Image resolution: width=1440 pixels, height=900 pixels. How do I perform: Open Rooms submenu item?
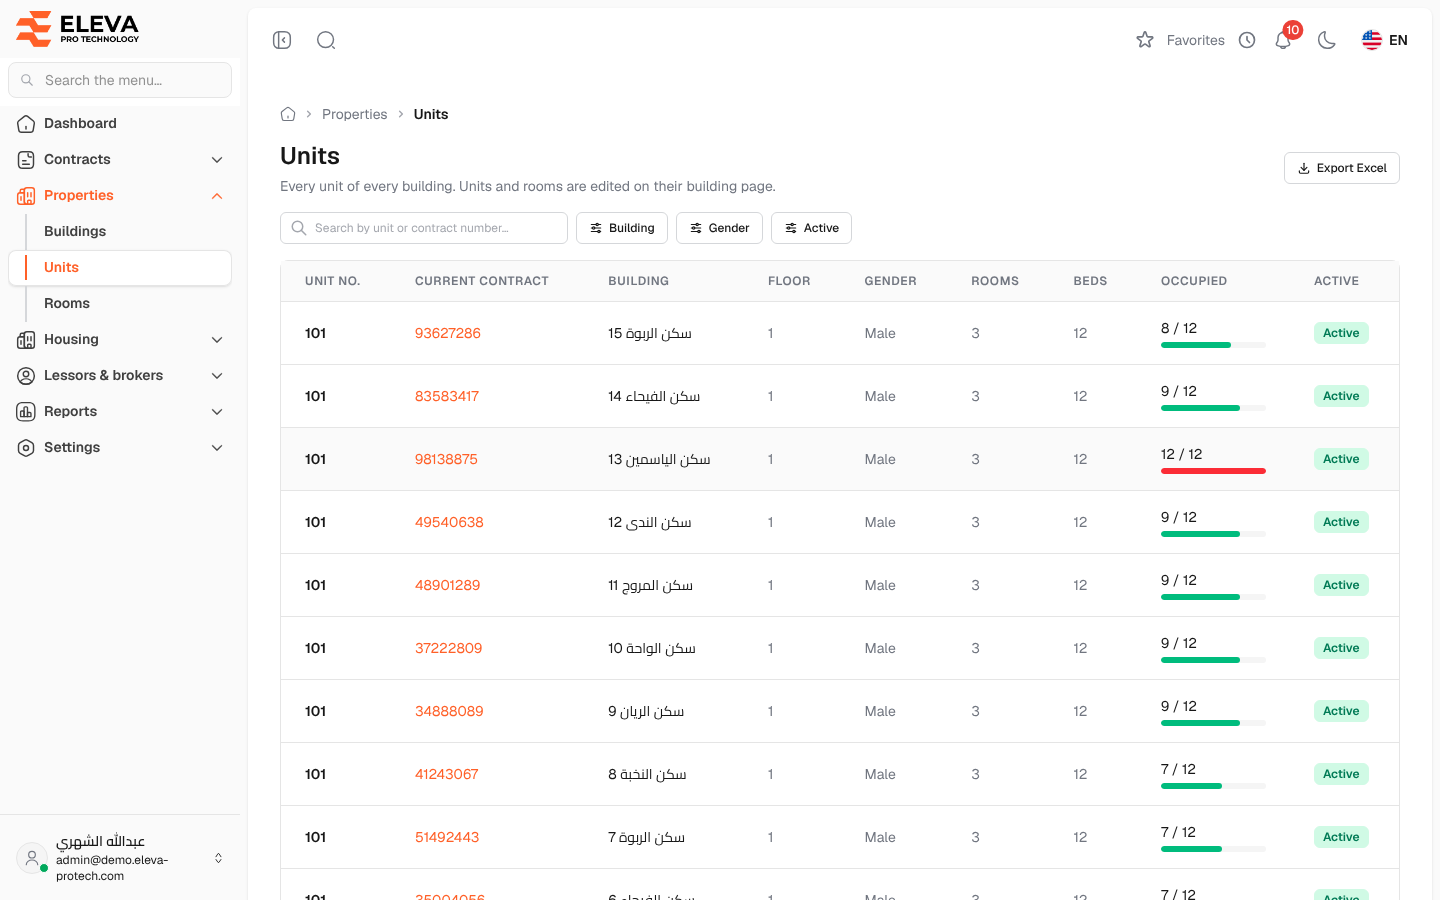click(120, 303)
